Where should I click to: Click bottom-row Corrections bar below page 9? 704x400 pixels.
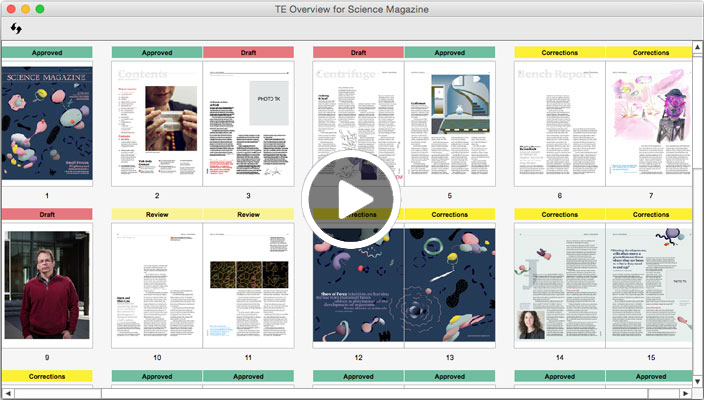[47, 376]
